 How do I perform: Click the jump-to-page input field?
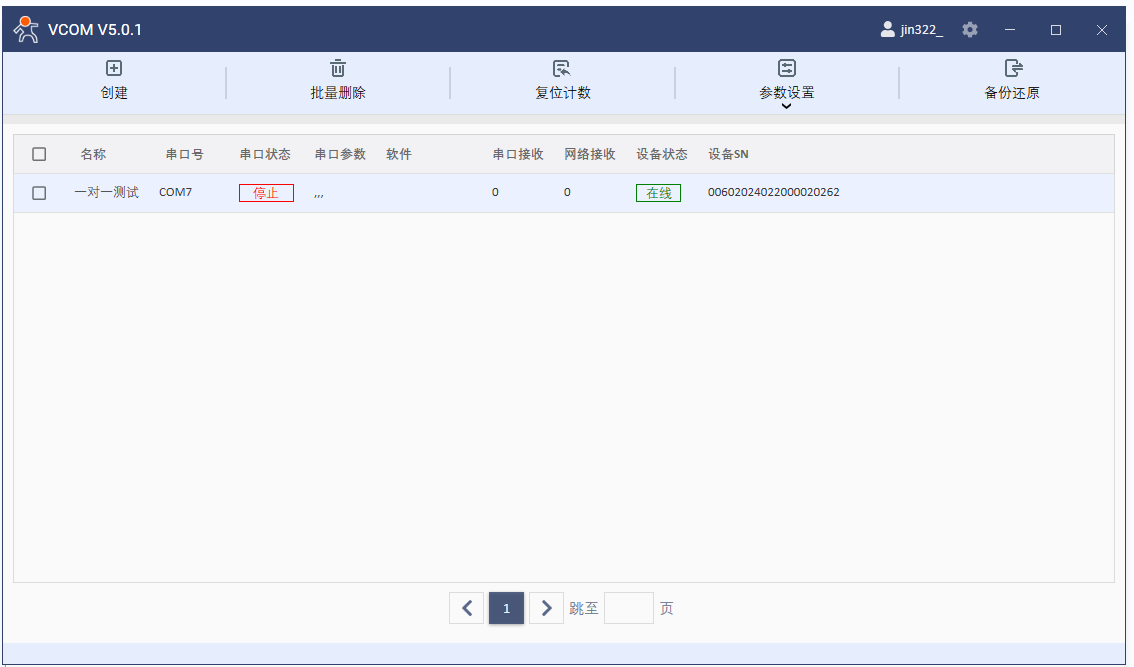click(628, 608)
